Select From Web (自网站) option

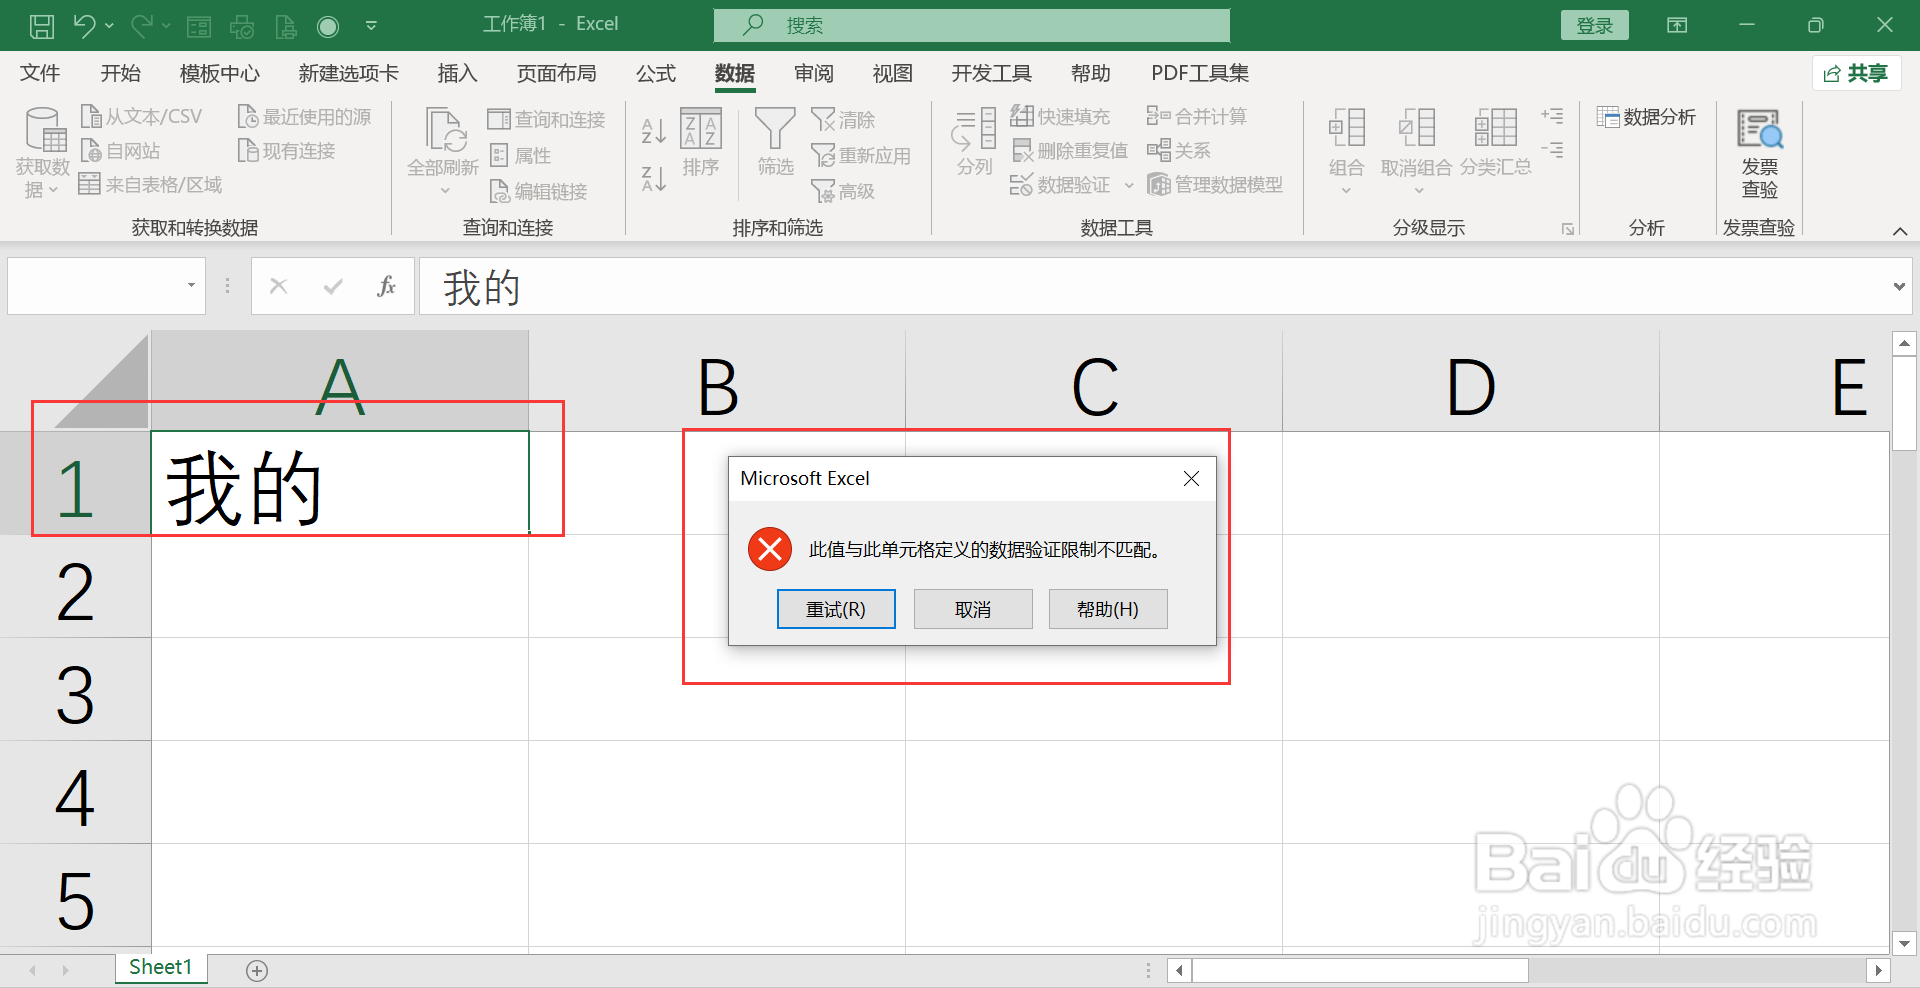point(120,151)
